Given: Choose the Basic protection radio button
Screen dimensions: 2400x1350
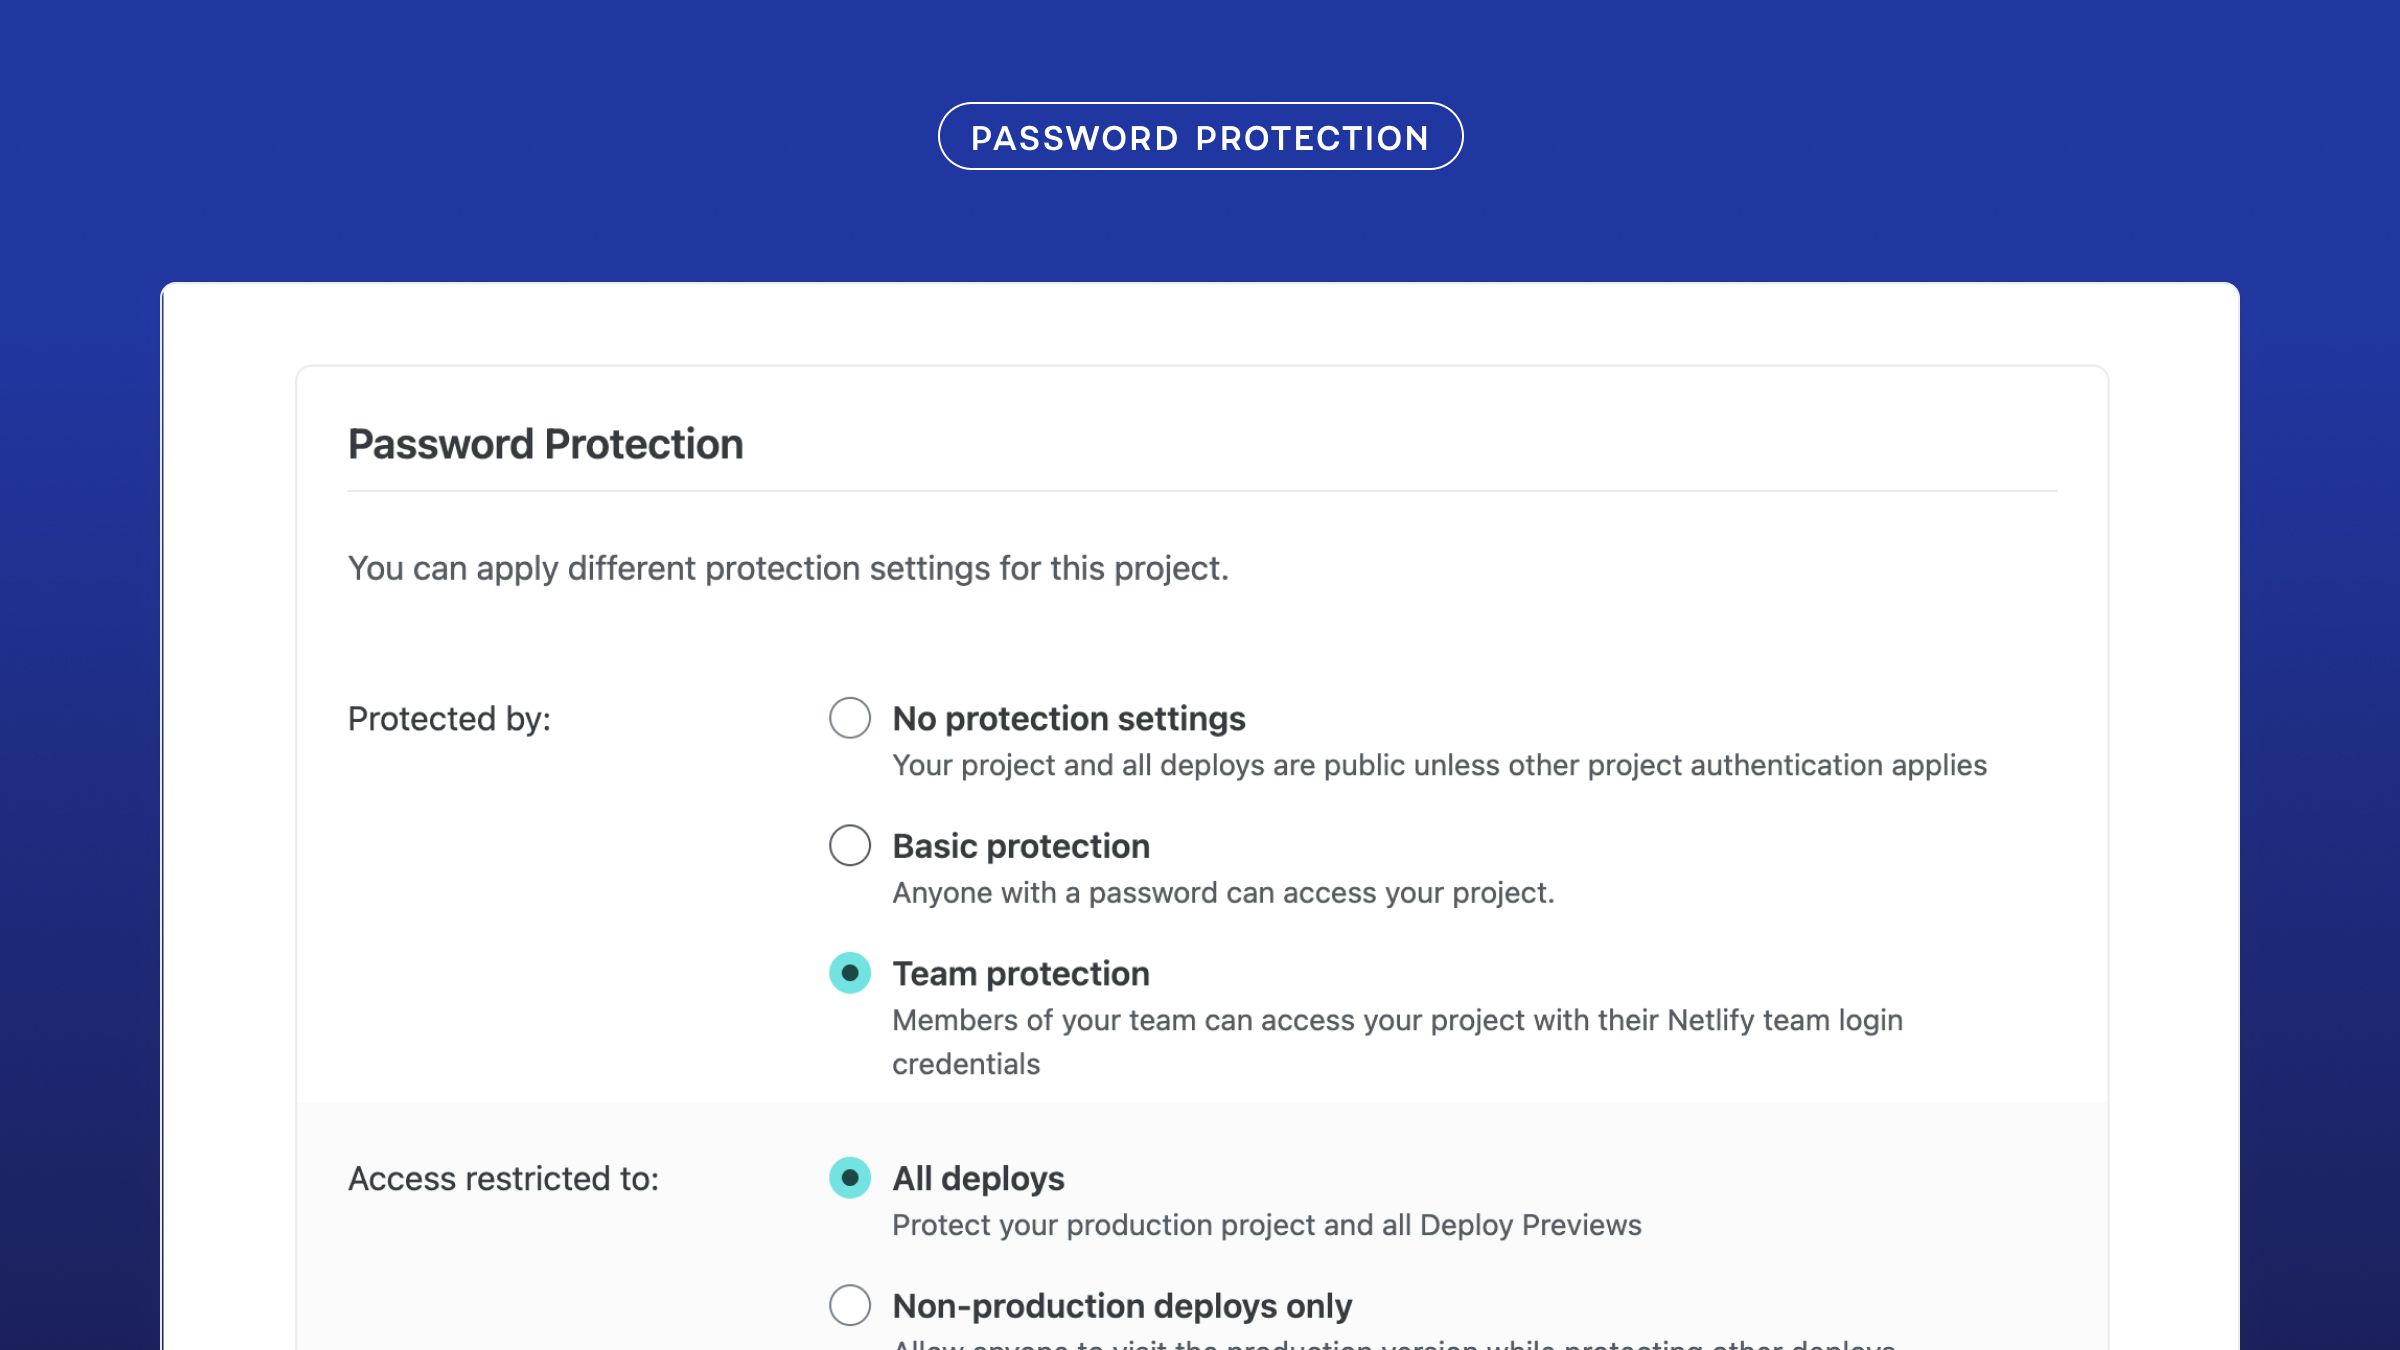Looking at the screenshot, I should pyautogui.click(x=850, y=845).
